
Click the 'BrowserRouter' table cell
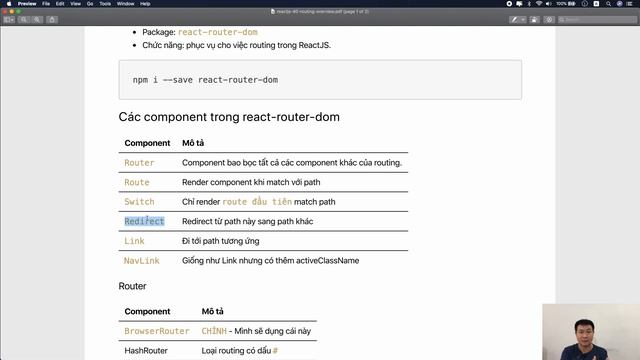point(157,331)
